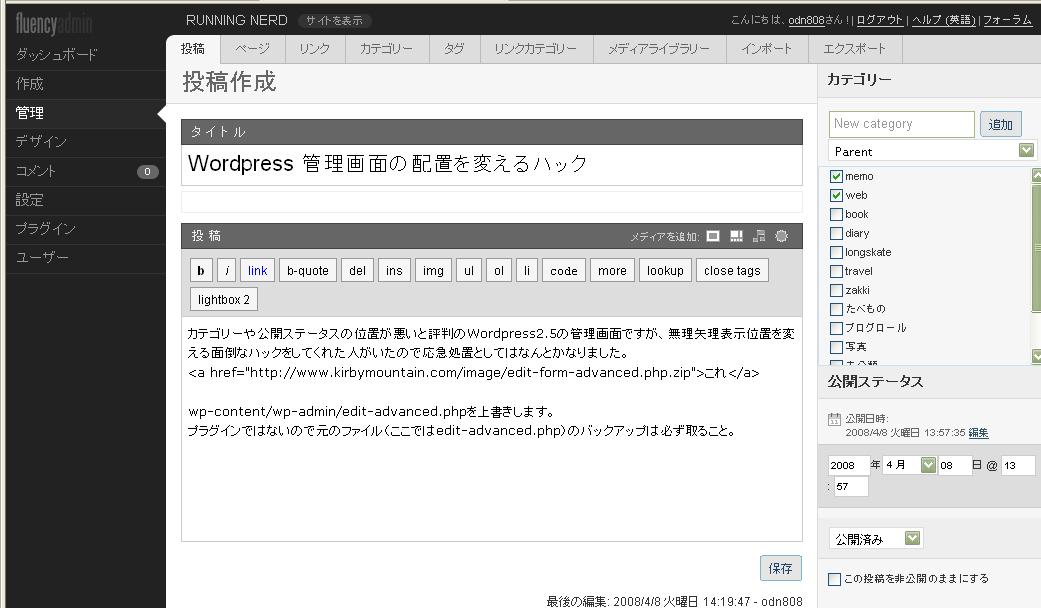Select 管理 in the sidebar
1041x608 pixels.
click(86, 114)
